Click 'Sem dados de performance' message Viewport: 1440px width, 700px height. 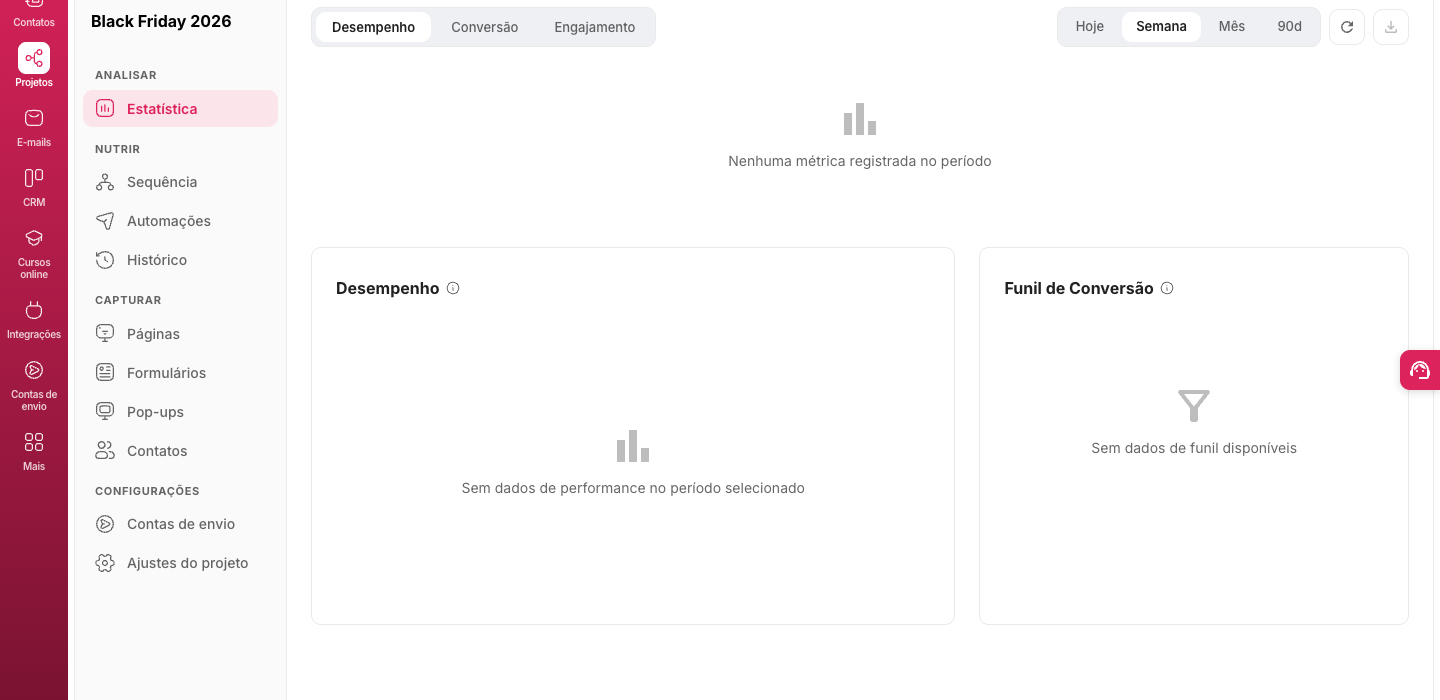[633, 488]
